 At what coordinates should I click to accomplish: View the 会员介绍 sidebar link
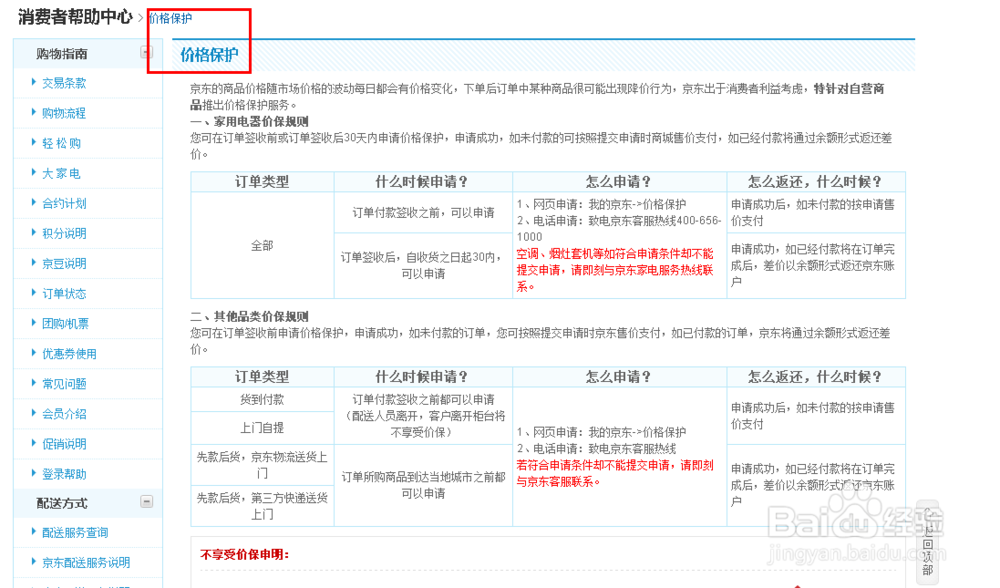point(64,413)
